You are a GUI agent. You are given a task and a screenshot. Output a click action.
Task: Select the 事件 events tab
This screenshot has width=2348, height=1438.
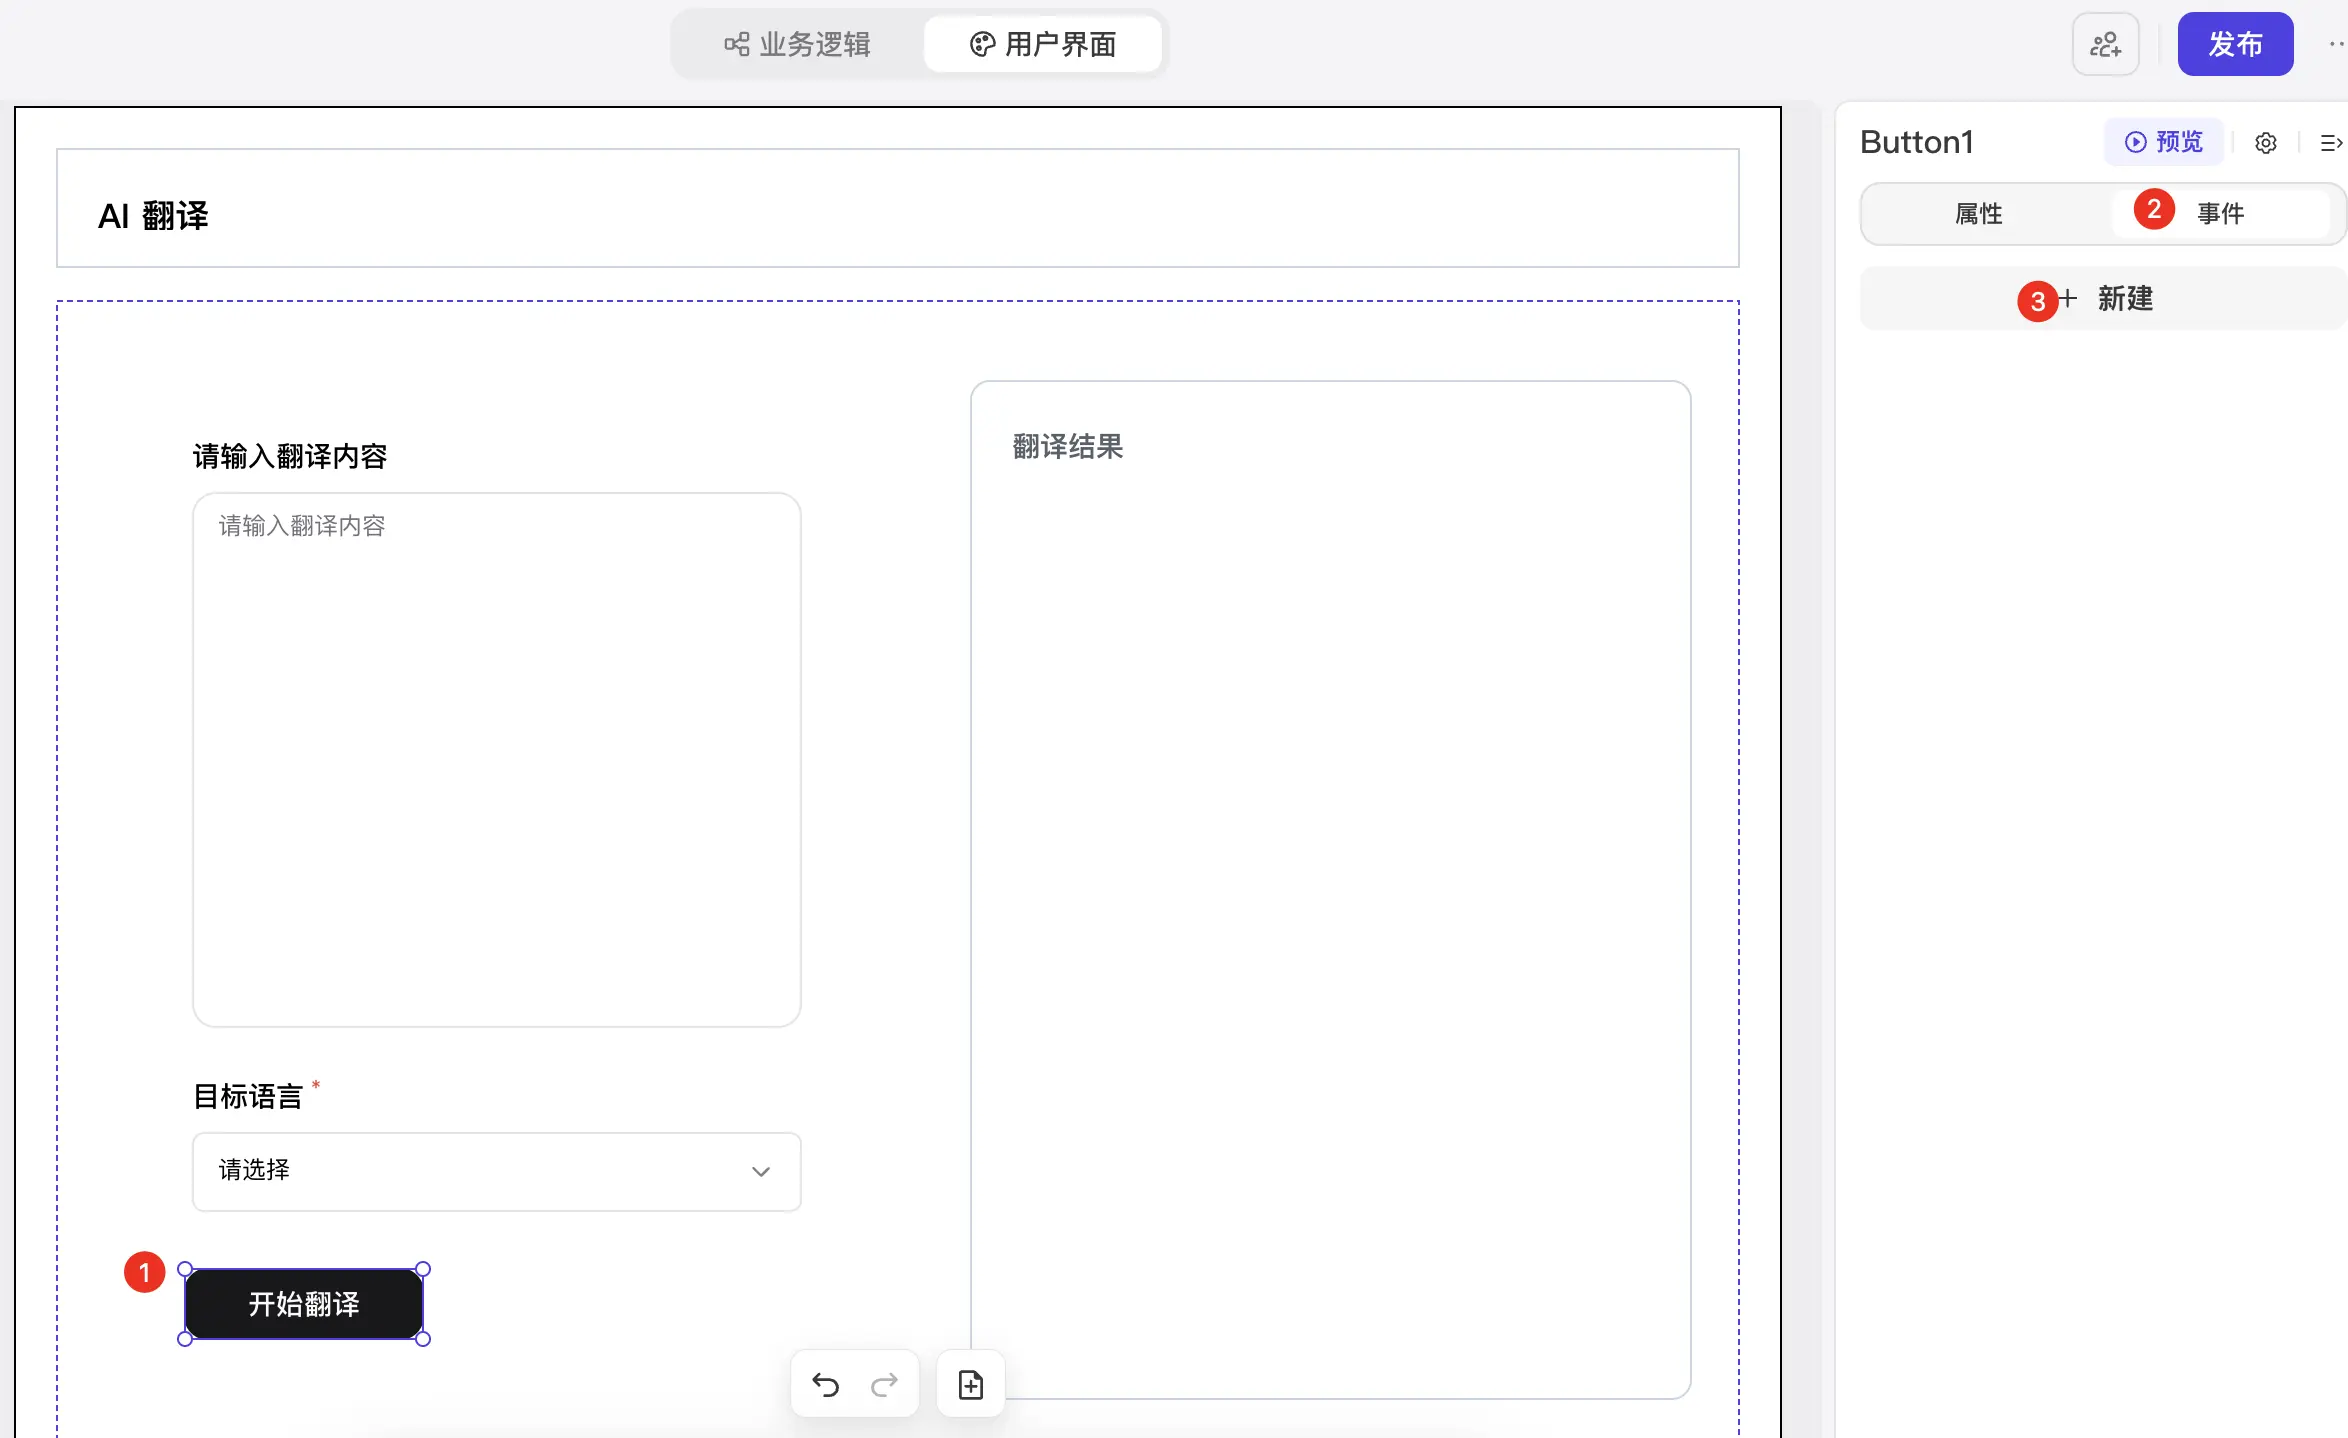(x=2220, y=214)
